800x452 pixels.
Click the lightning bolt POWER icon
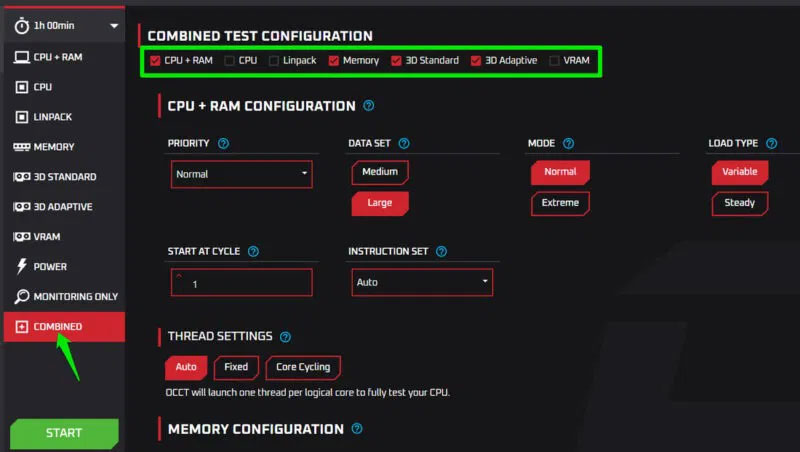point(21,266)
